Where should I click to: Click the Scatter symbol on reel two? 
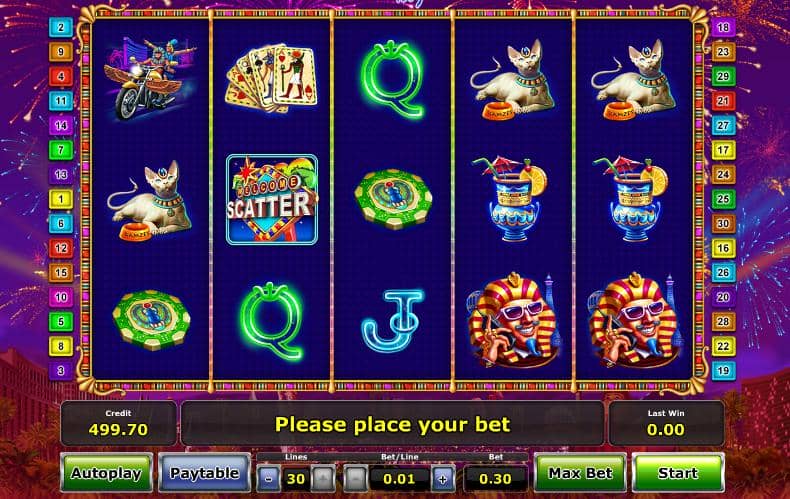coord(272,200)
